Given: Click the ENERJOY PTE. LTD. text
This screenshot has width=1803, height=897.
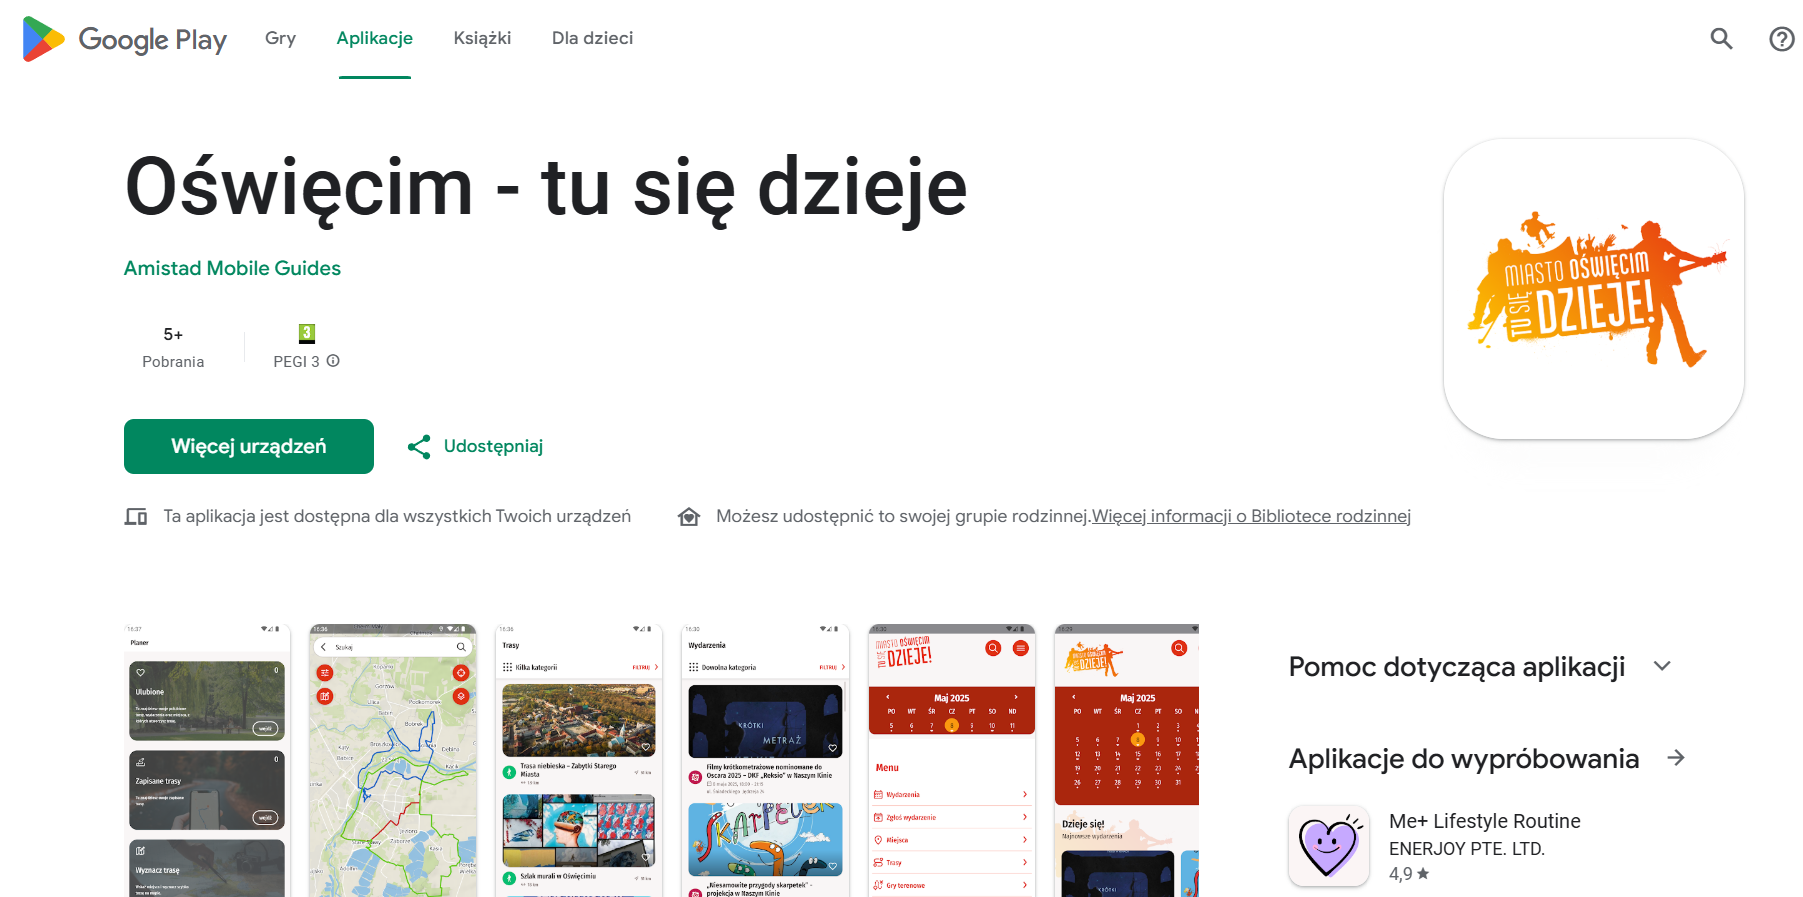Looking at the screenshot, I should tap(1467, 849).
